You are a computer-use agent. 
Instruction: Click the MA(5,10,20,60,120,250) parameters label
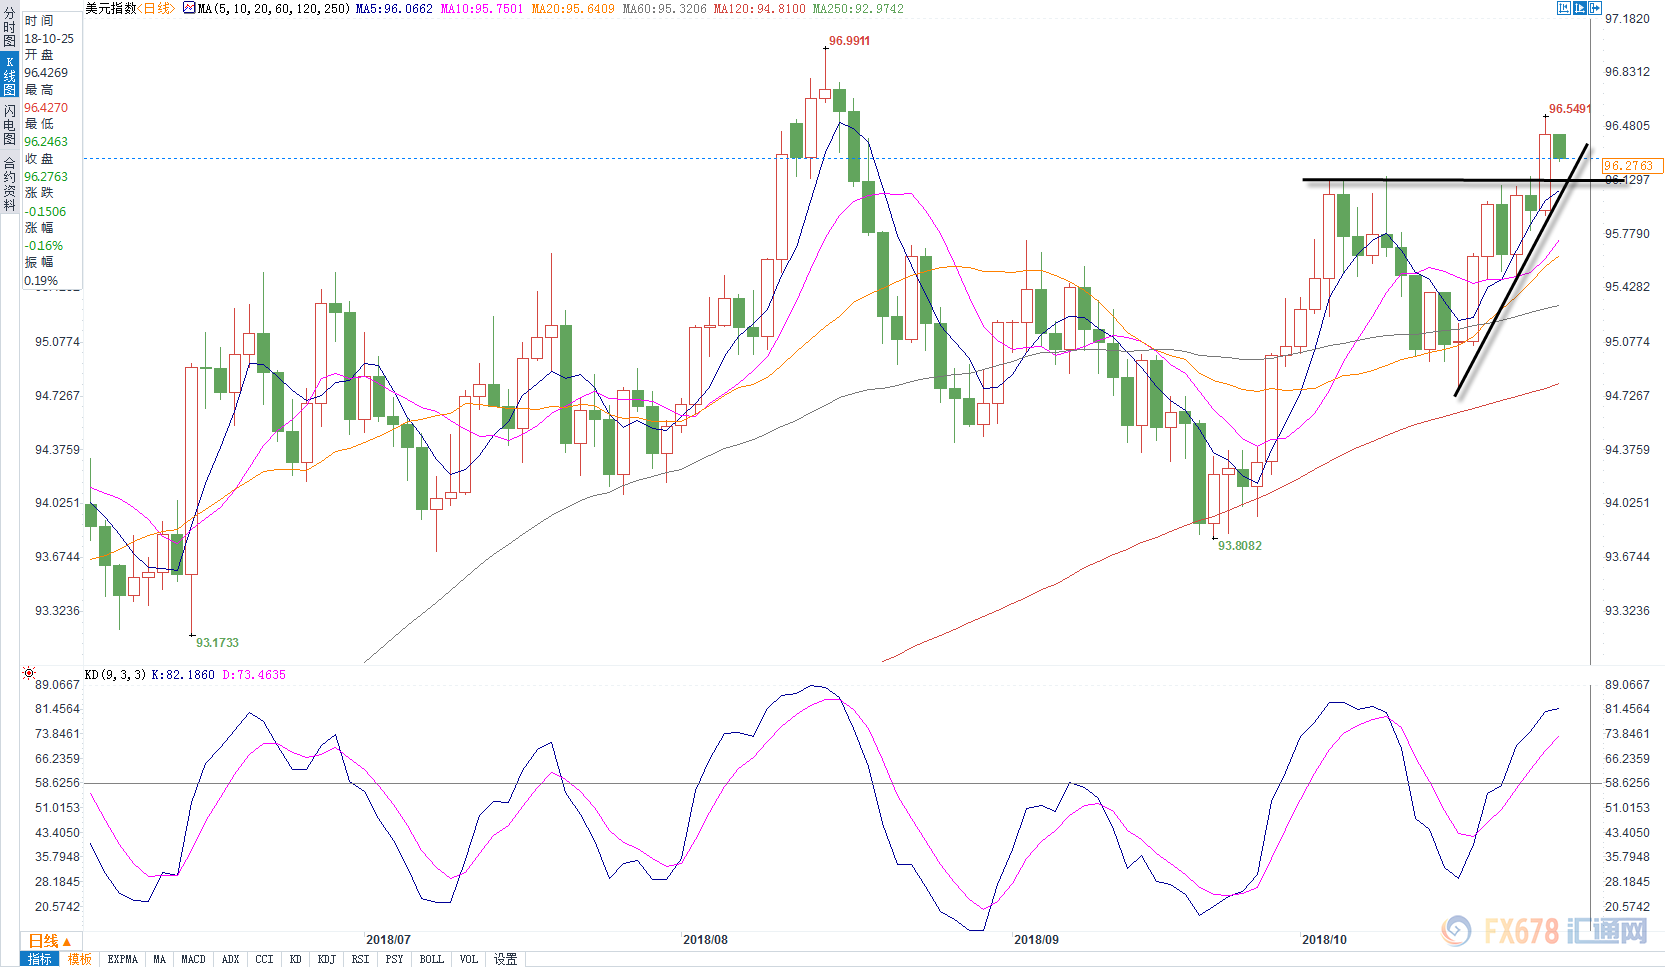(275, 8)
